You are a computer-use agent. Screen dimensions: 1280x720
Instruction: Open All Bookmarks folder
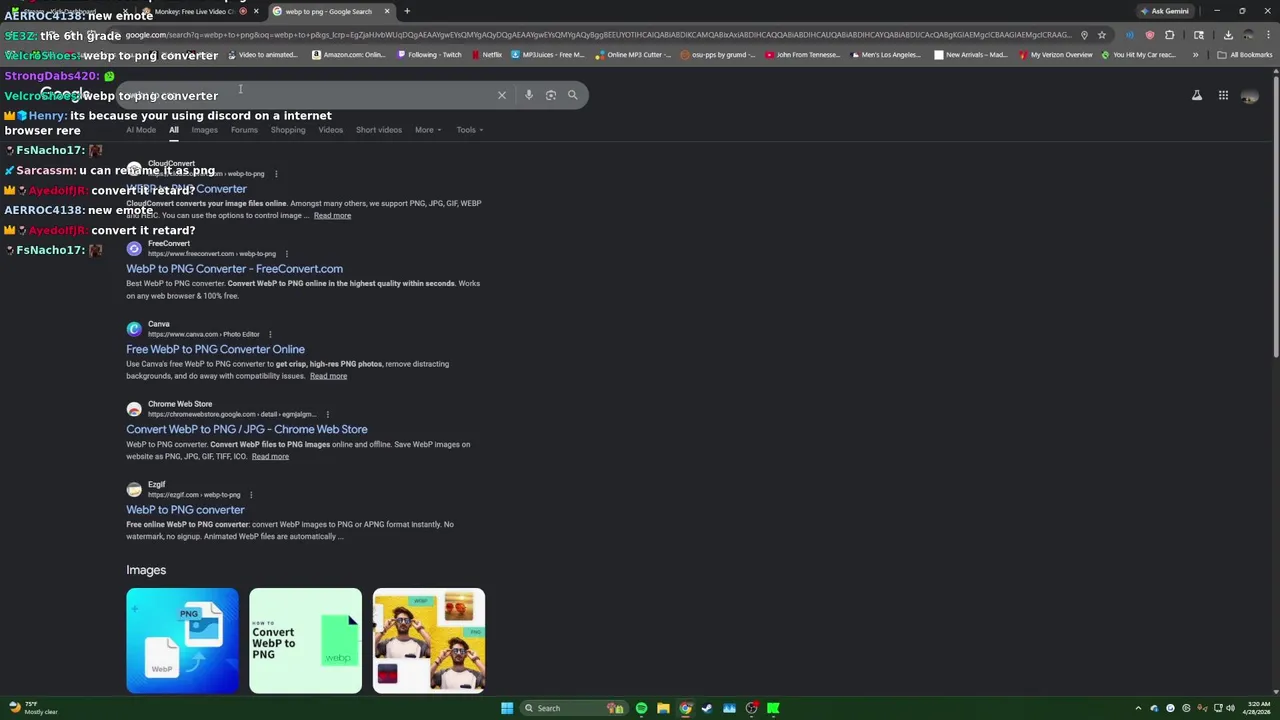[x=1244, y=55]
